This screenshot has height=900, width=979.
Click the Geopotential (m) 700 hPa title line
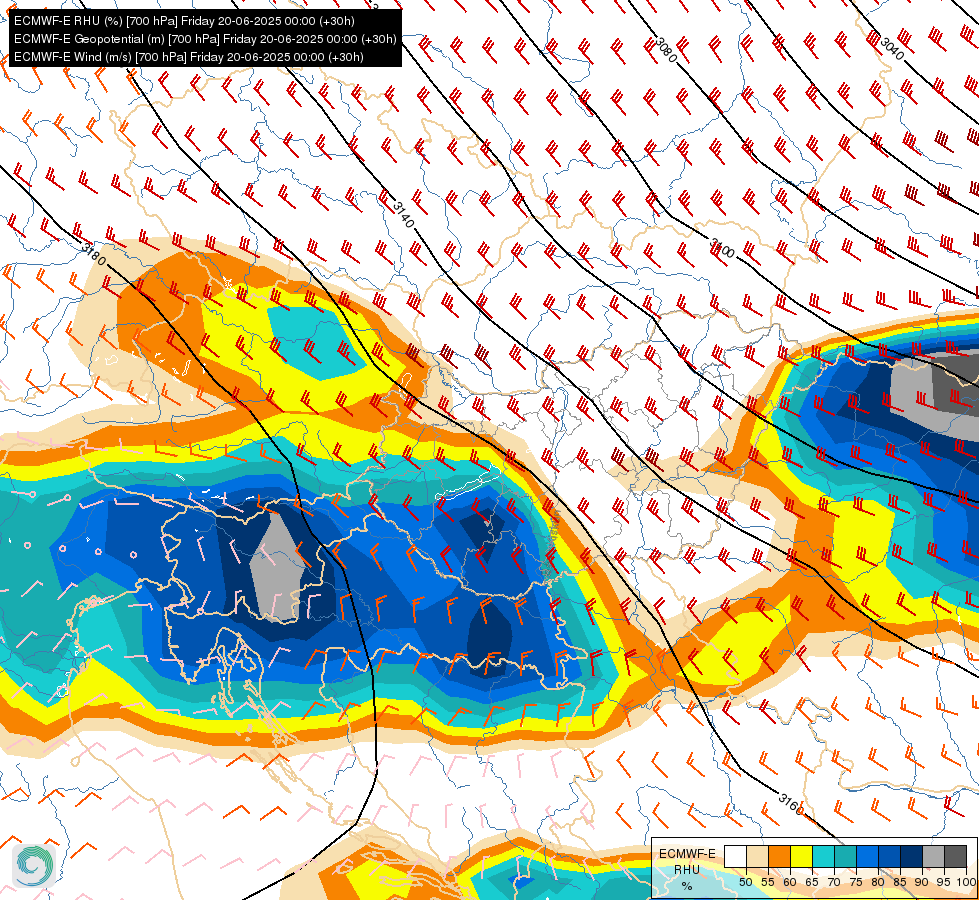tap(205, 39)
